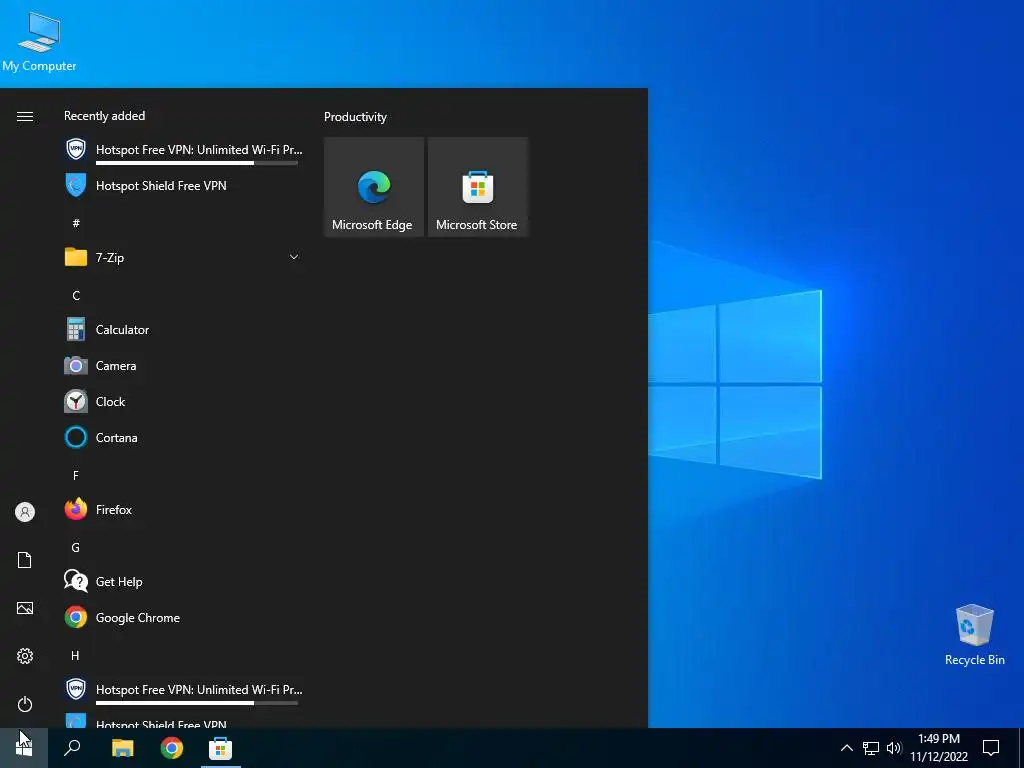Screen dimensions: 1024x768
Task: Click the Microsoft Store tile
Action: 477,187
